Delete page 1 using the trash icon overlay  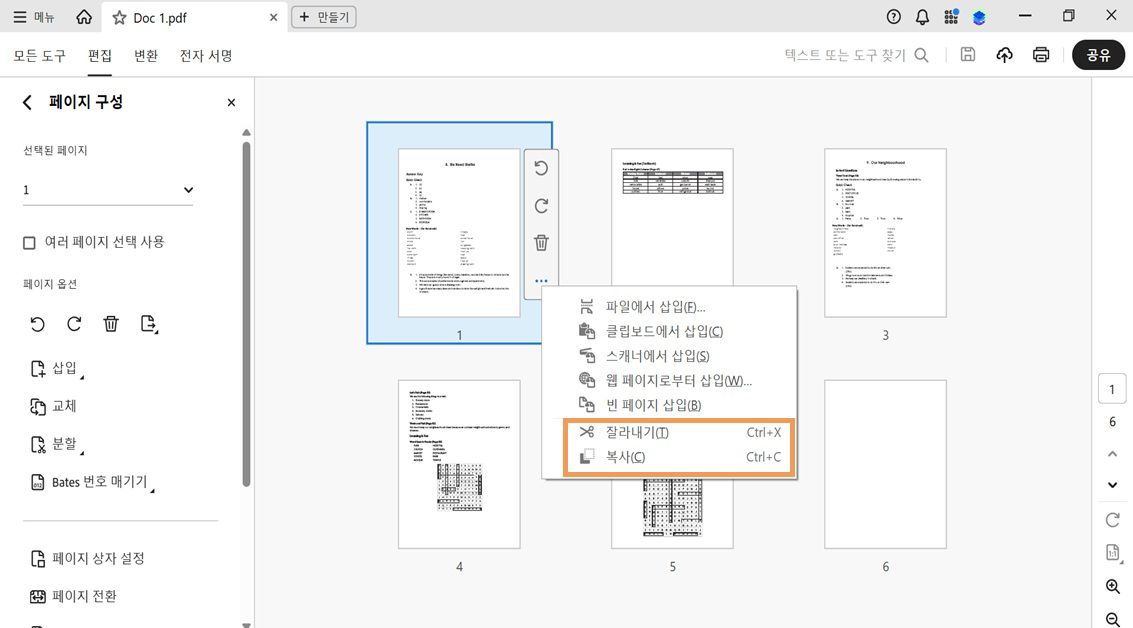pyautogui.click(x=541, y=242)
